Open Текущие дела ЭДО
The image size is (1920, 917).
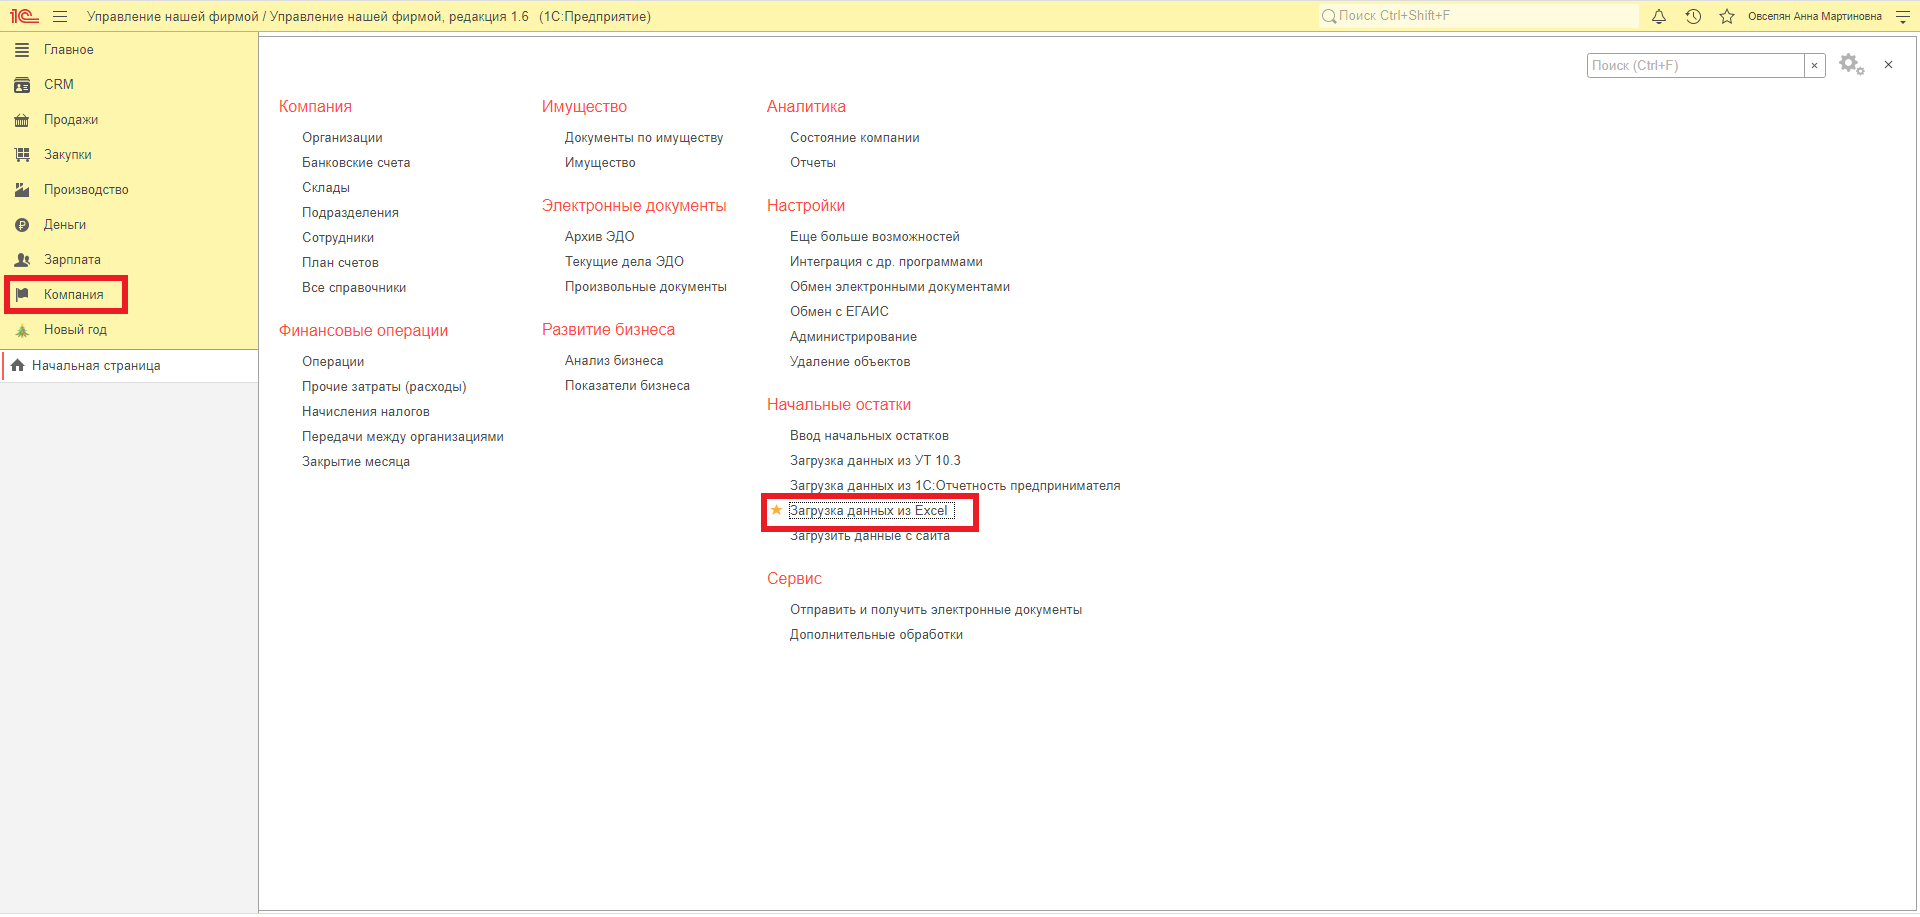click(624, 262)
